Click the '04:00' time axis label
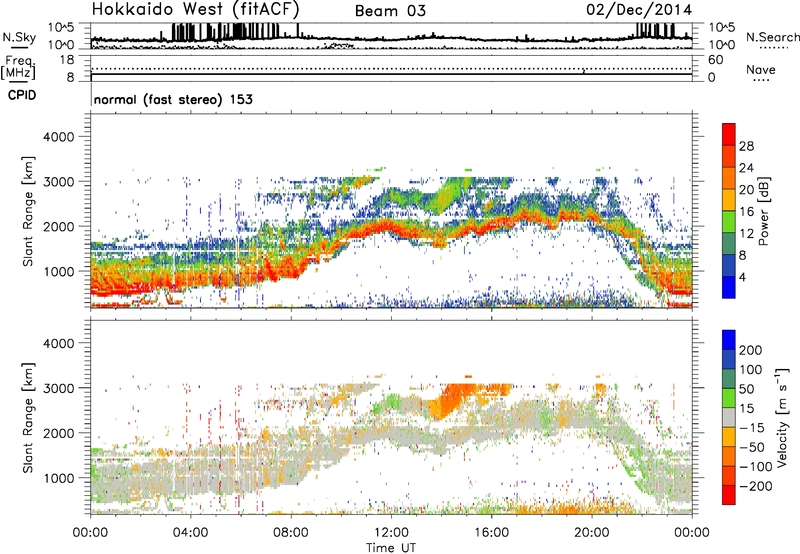This screenshot has width=800, height=554. (x=190, y=533)
